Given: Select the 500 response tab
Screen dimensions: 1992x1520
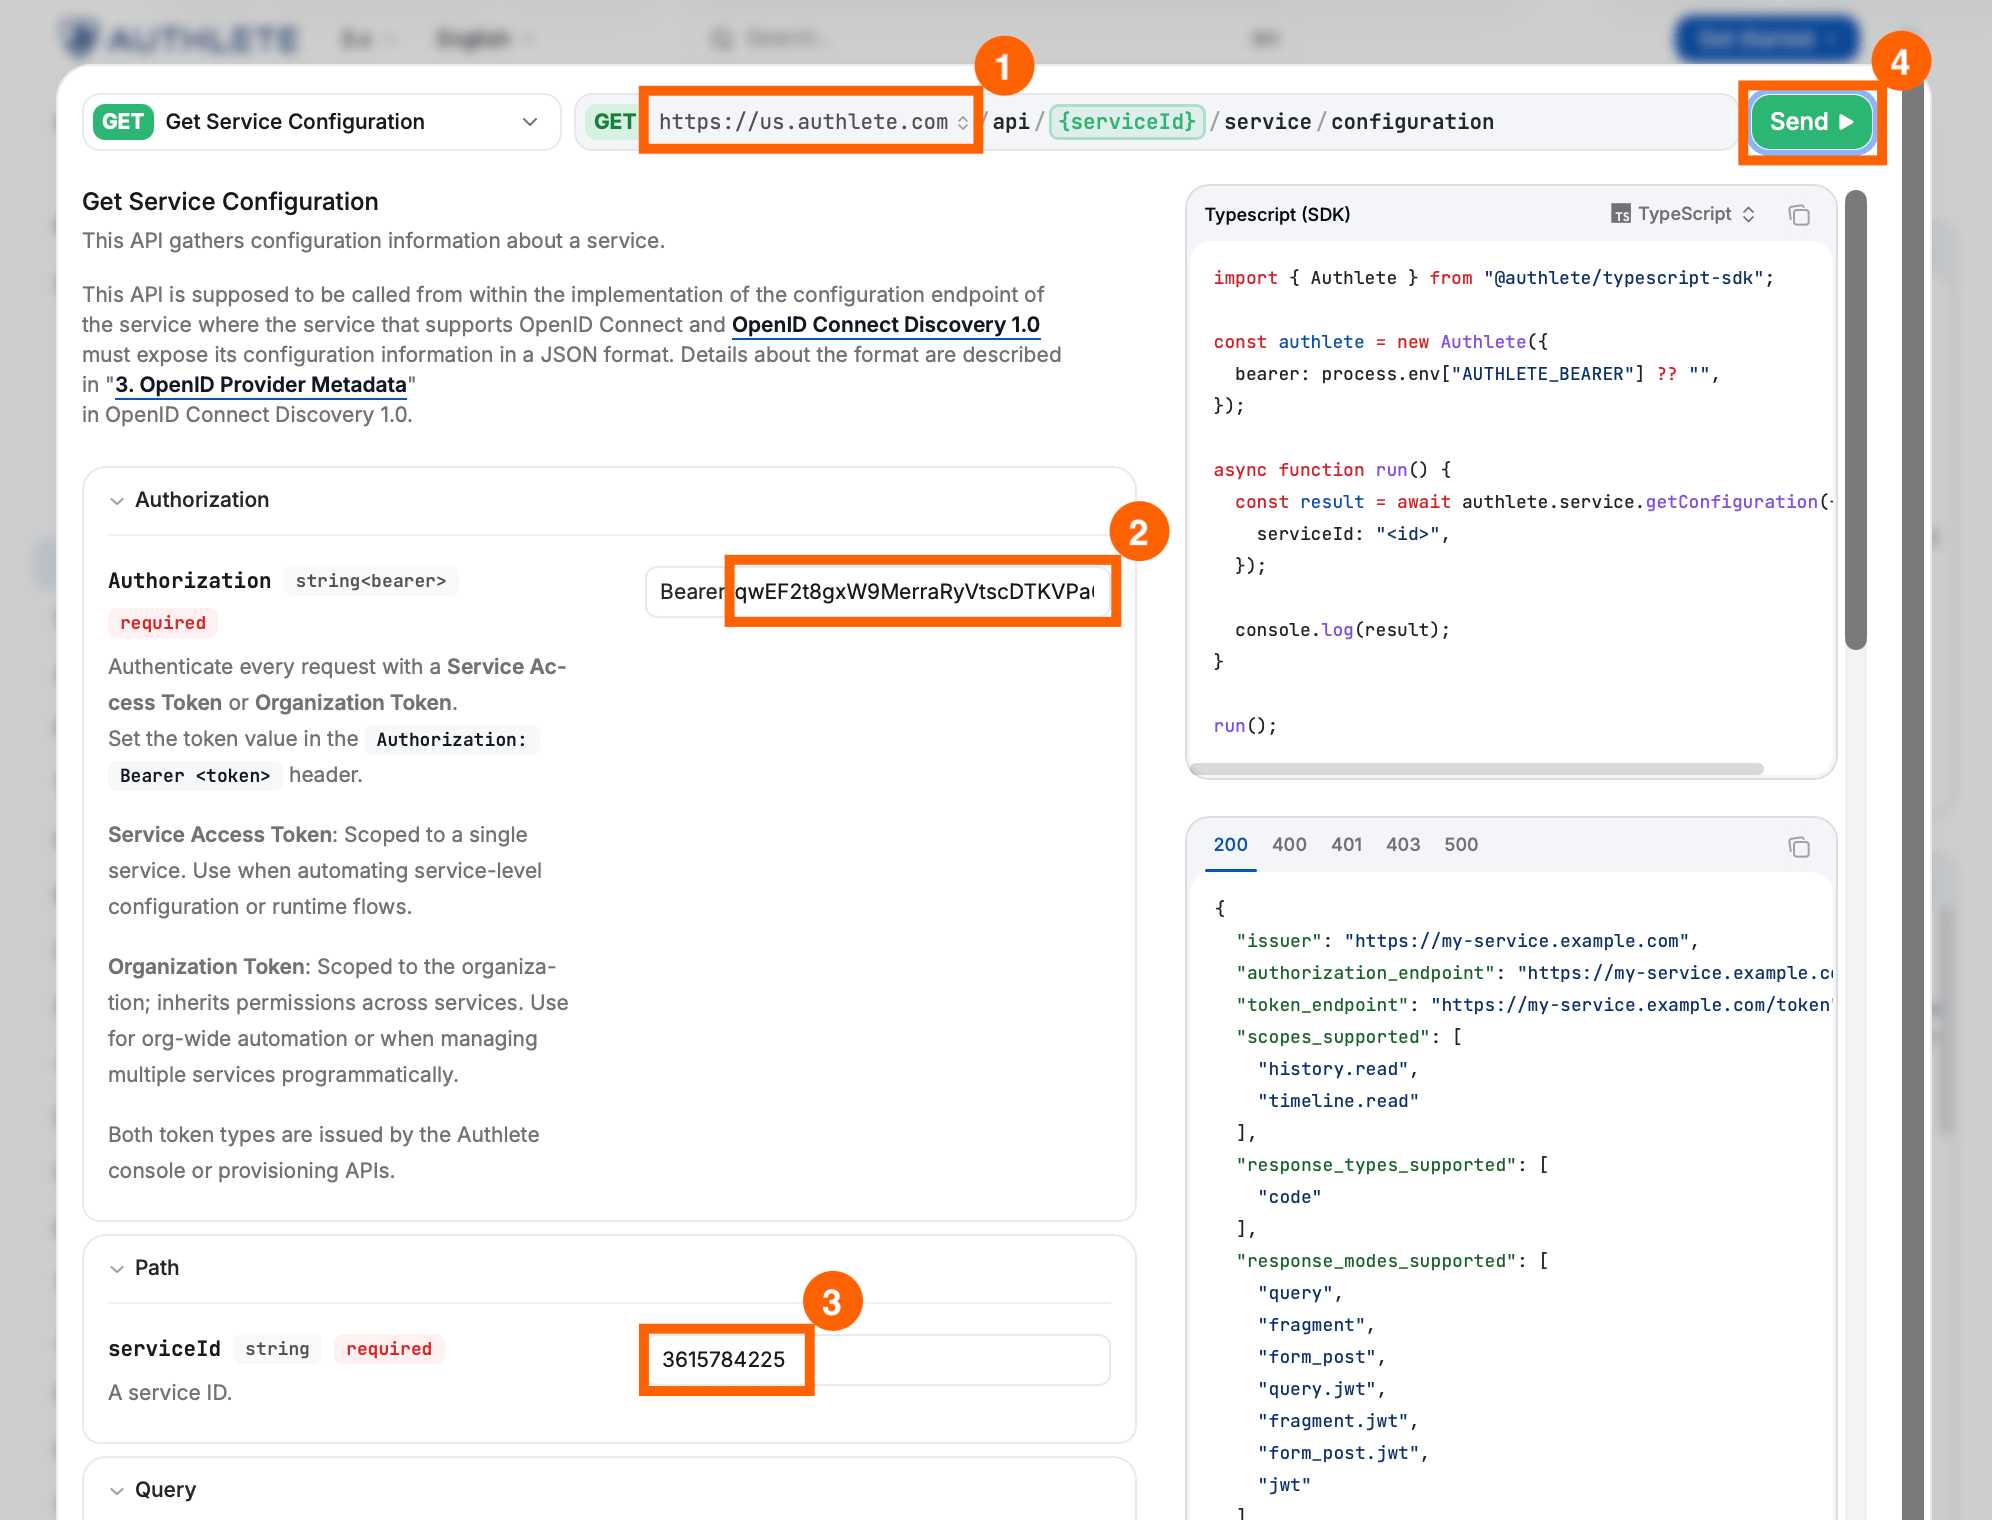Looking at the screenshot, I should [1461, 844].
